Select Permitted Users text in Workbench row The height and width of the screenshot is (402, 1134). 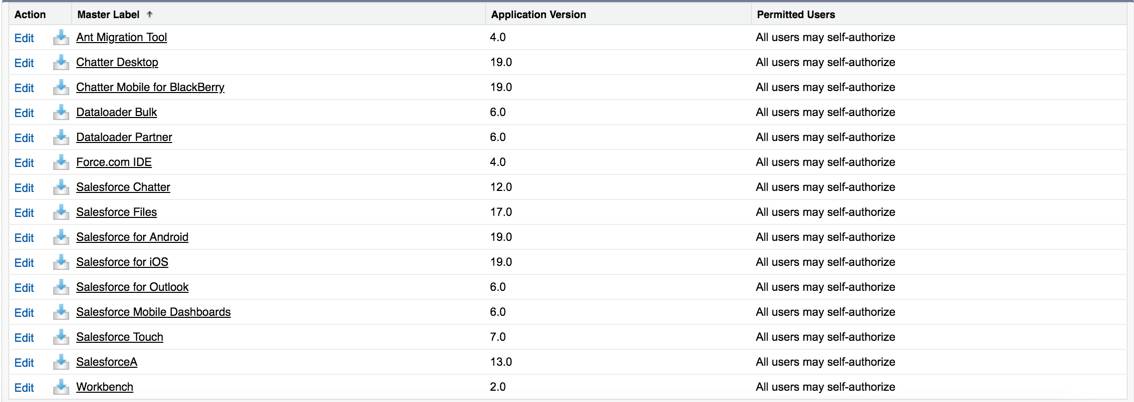point(825,387)
